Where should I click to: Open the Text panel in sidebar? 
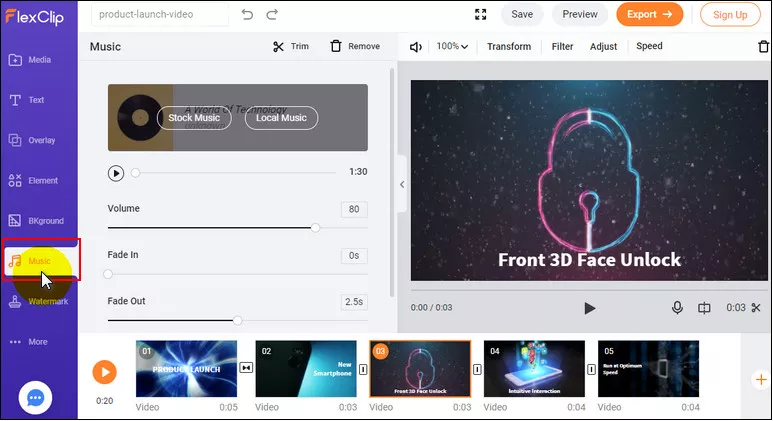coord(27,100)
